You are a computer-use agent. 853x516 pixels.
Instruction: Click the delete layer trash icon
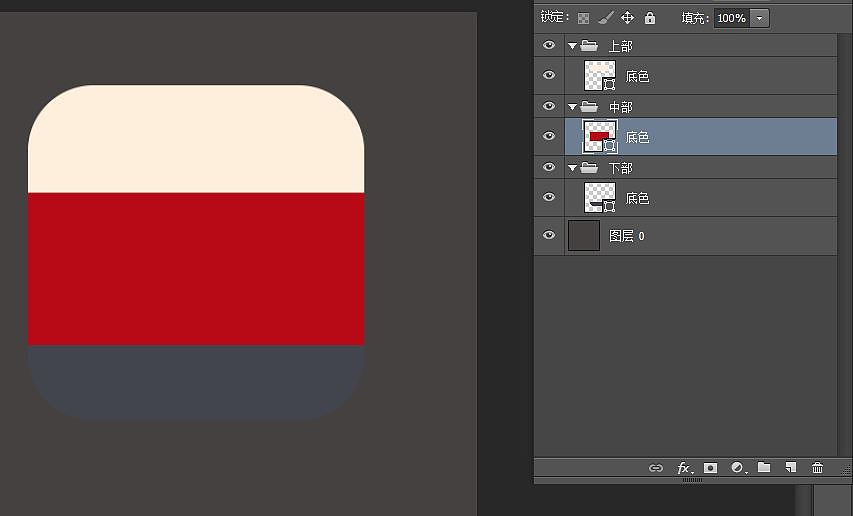(817, 467)
